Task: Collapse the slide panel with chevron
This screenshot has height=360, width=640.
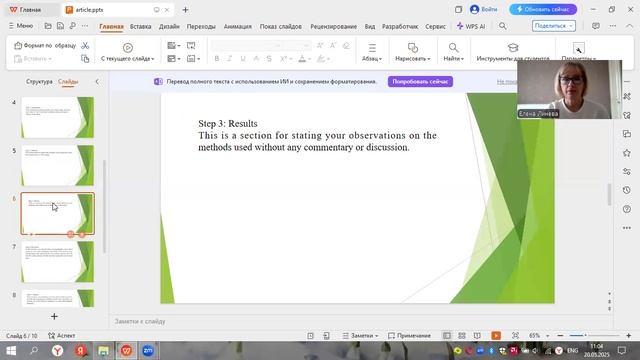Action: tap(97, 82)
